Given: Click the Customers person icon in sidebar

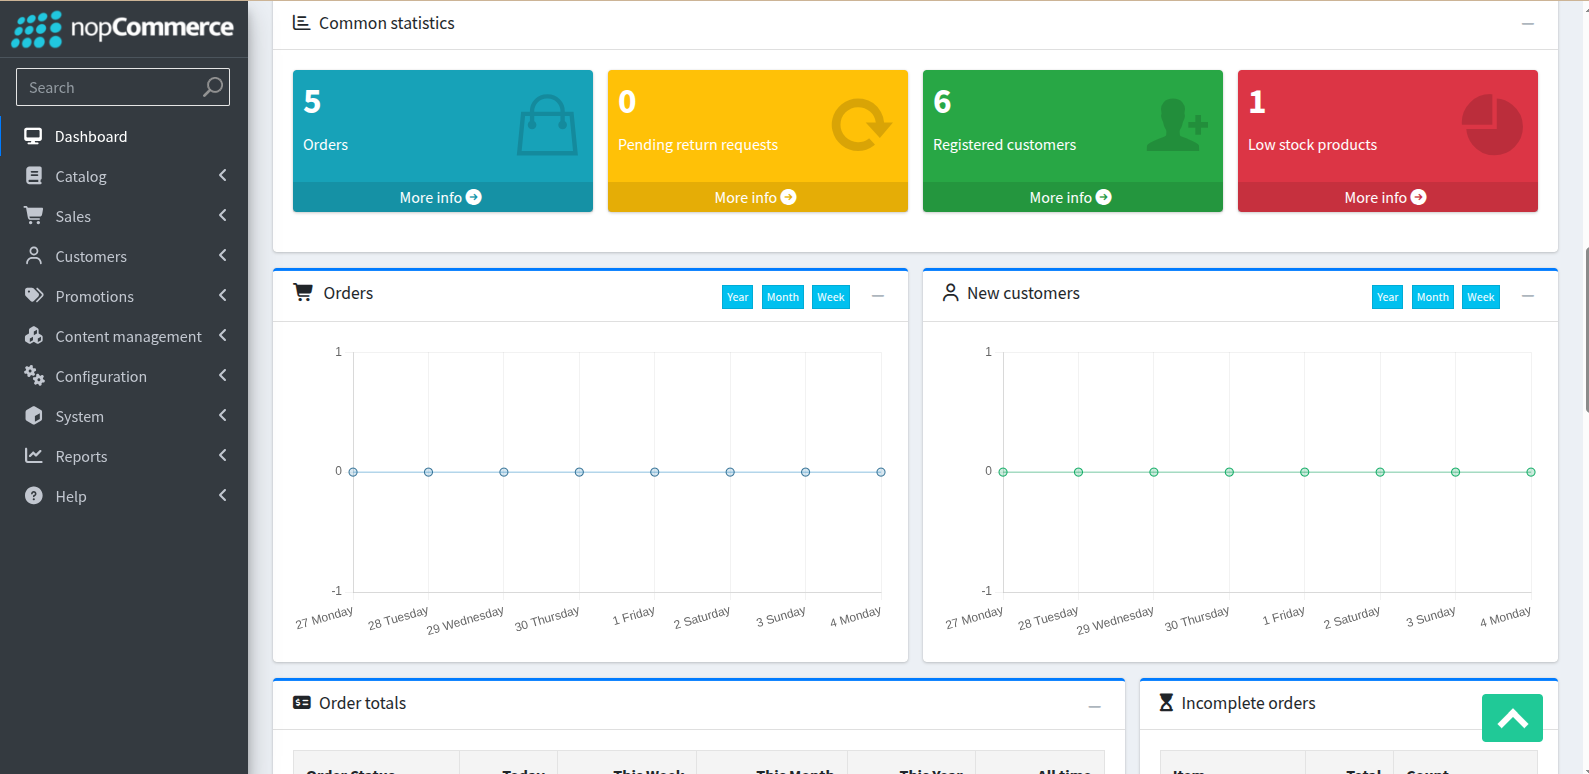Looking at the screenshot, I should [x=34, y=255].
